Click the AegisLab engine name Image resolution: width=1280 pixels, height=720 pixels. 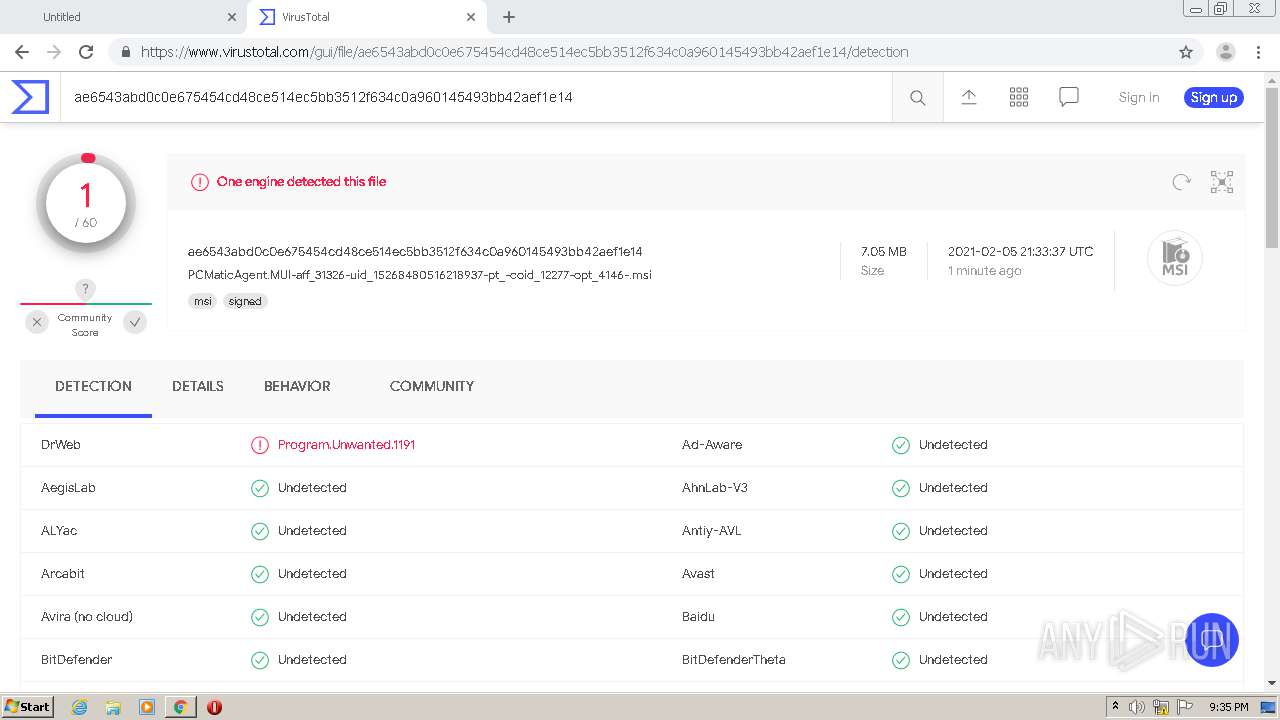click(68, 488)
